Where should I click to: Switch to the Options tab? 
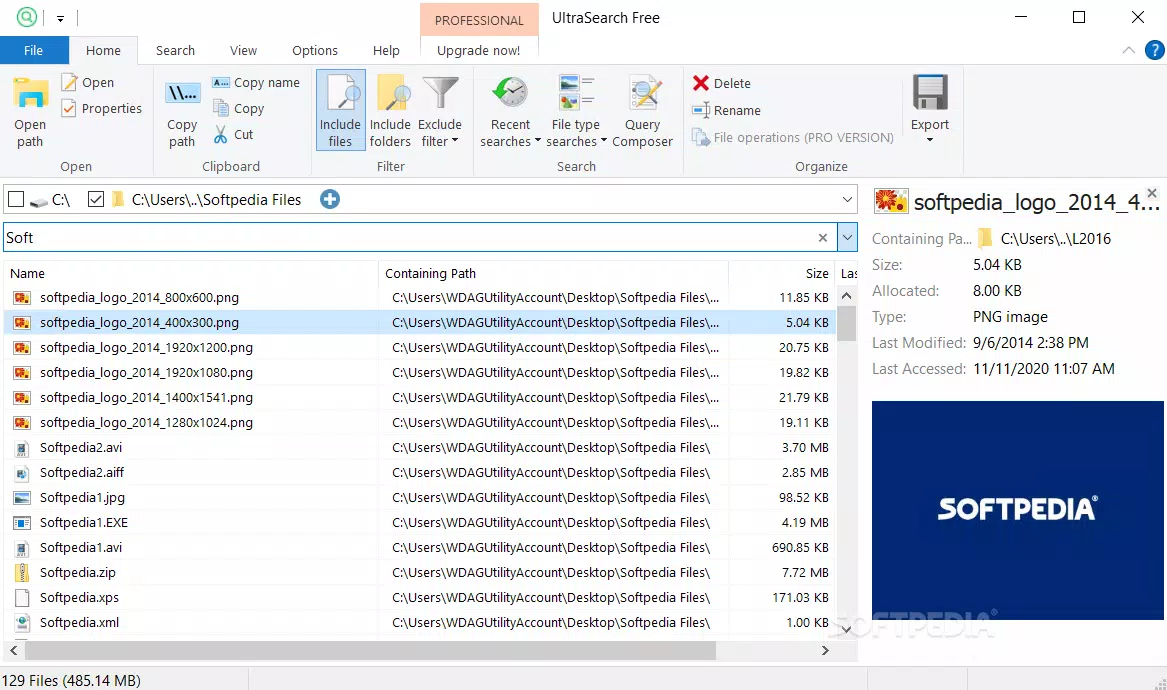click(315, 51)
